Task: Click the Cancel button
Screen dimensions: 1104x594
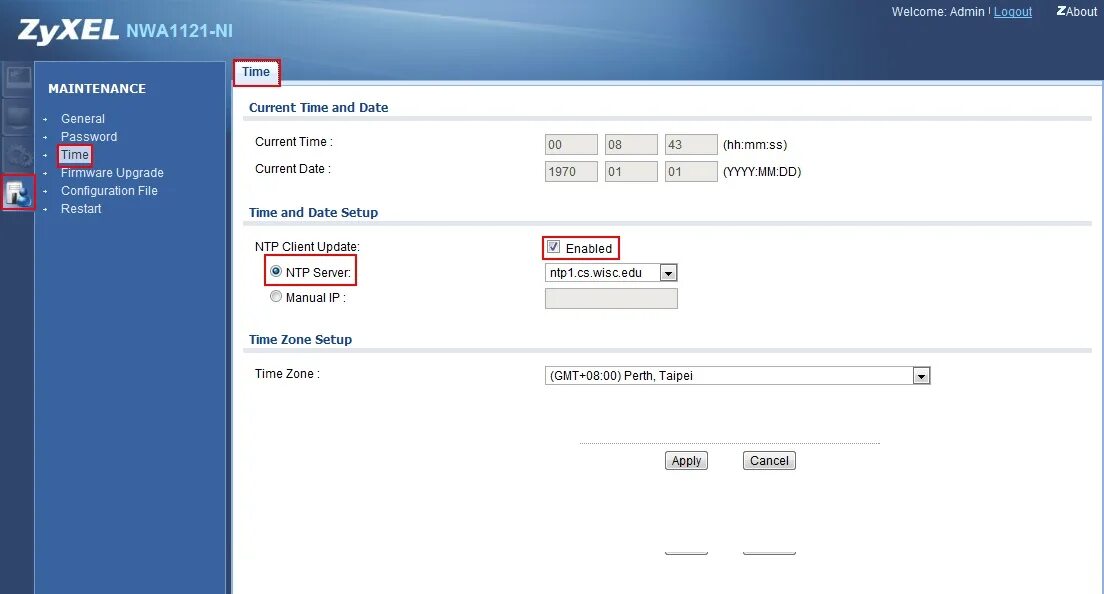Action: 769,460
